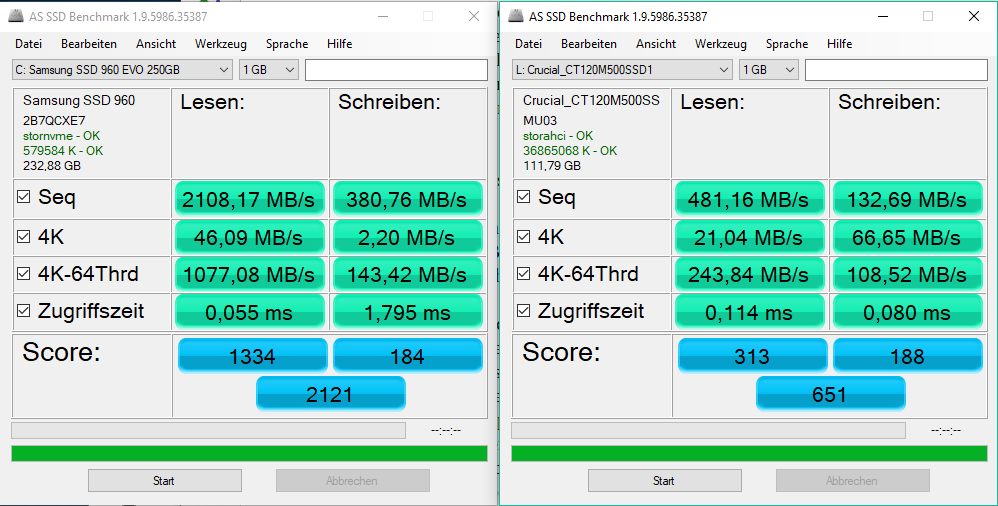Disable 4K-64Thrd test in Samsung window
Viewport: 998px width, 506px height.
24,274
